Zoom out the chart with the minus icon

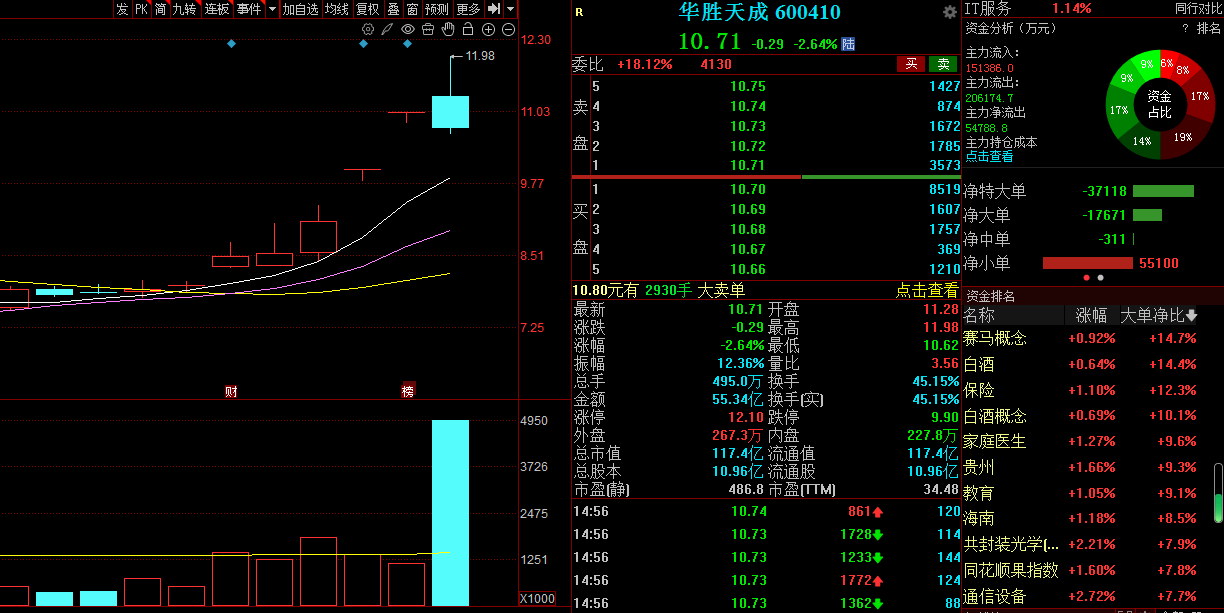click(x=507, y=30)
